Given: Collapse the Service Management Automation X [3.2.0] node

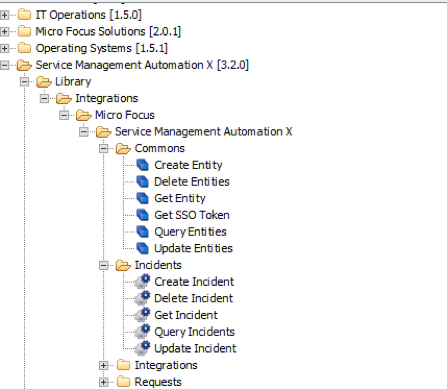Looking at the screenshot, I should point(4,65).
